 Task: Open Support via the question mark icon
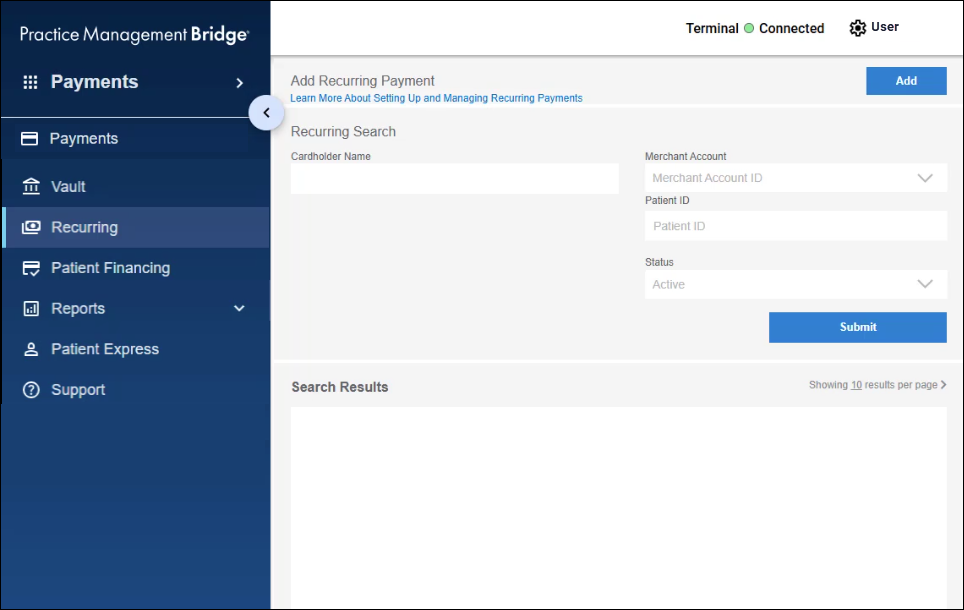pyautogui.click(x=29, y=389)
